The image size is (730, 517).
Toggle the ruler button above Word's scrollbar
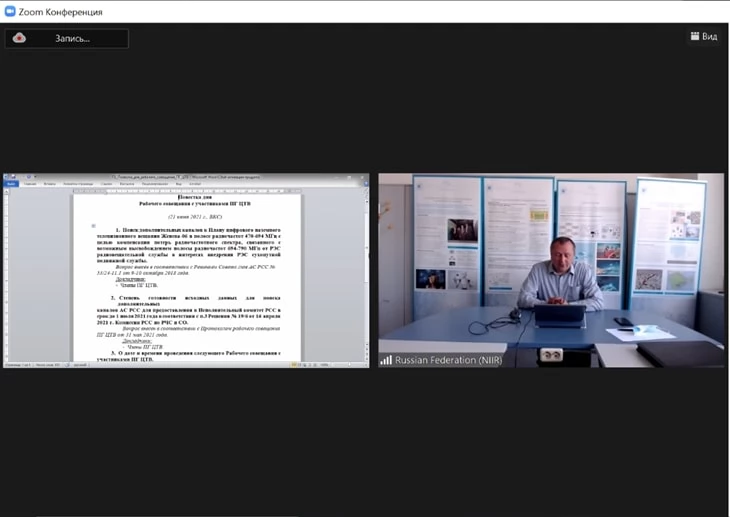(x=366, y=190)
